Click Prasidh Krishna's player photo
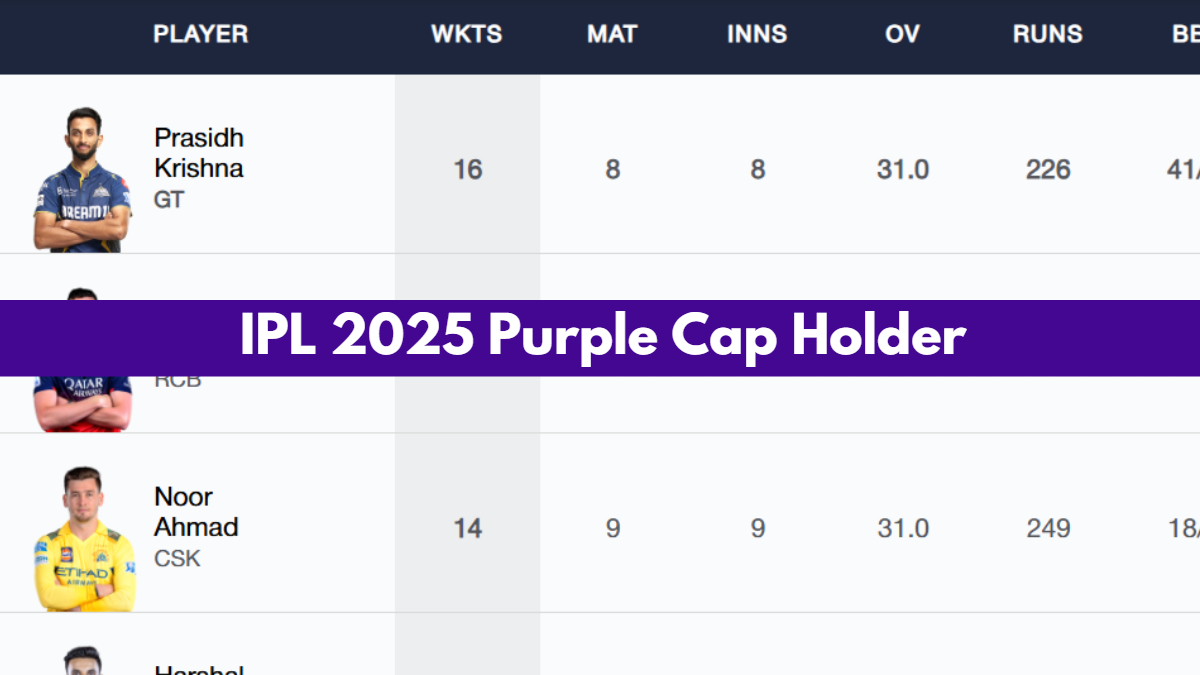Screen dimensions: 1200x675 (x=82, y=180)
